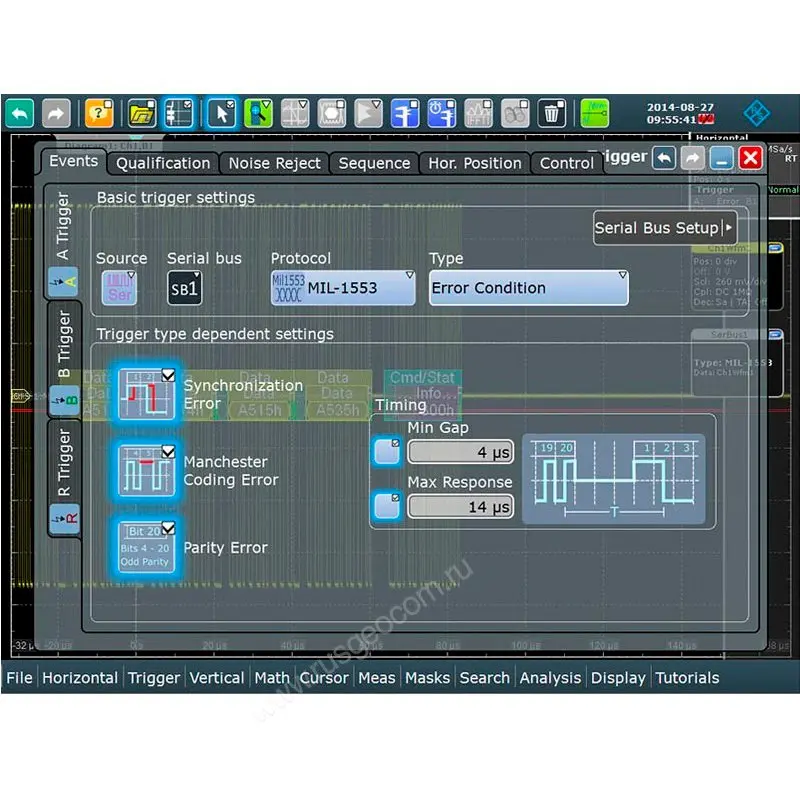800x800 pixels.
Task: Click the undo arrow in the top toolbar
Action: coord(19,113)
